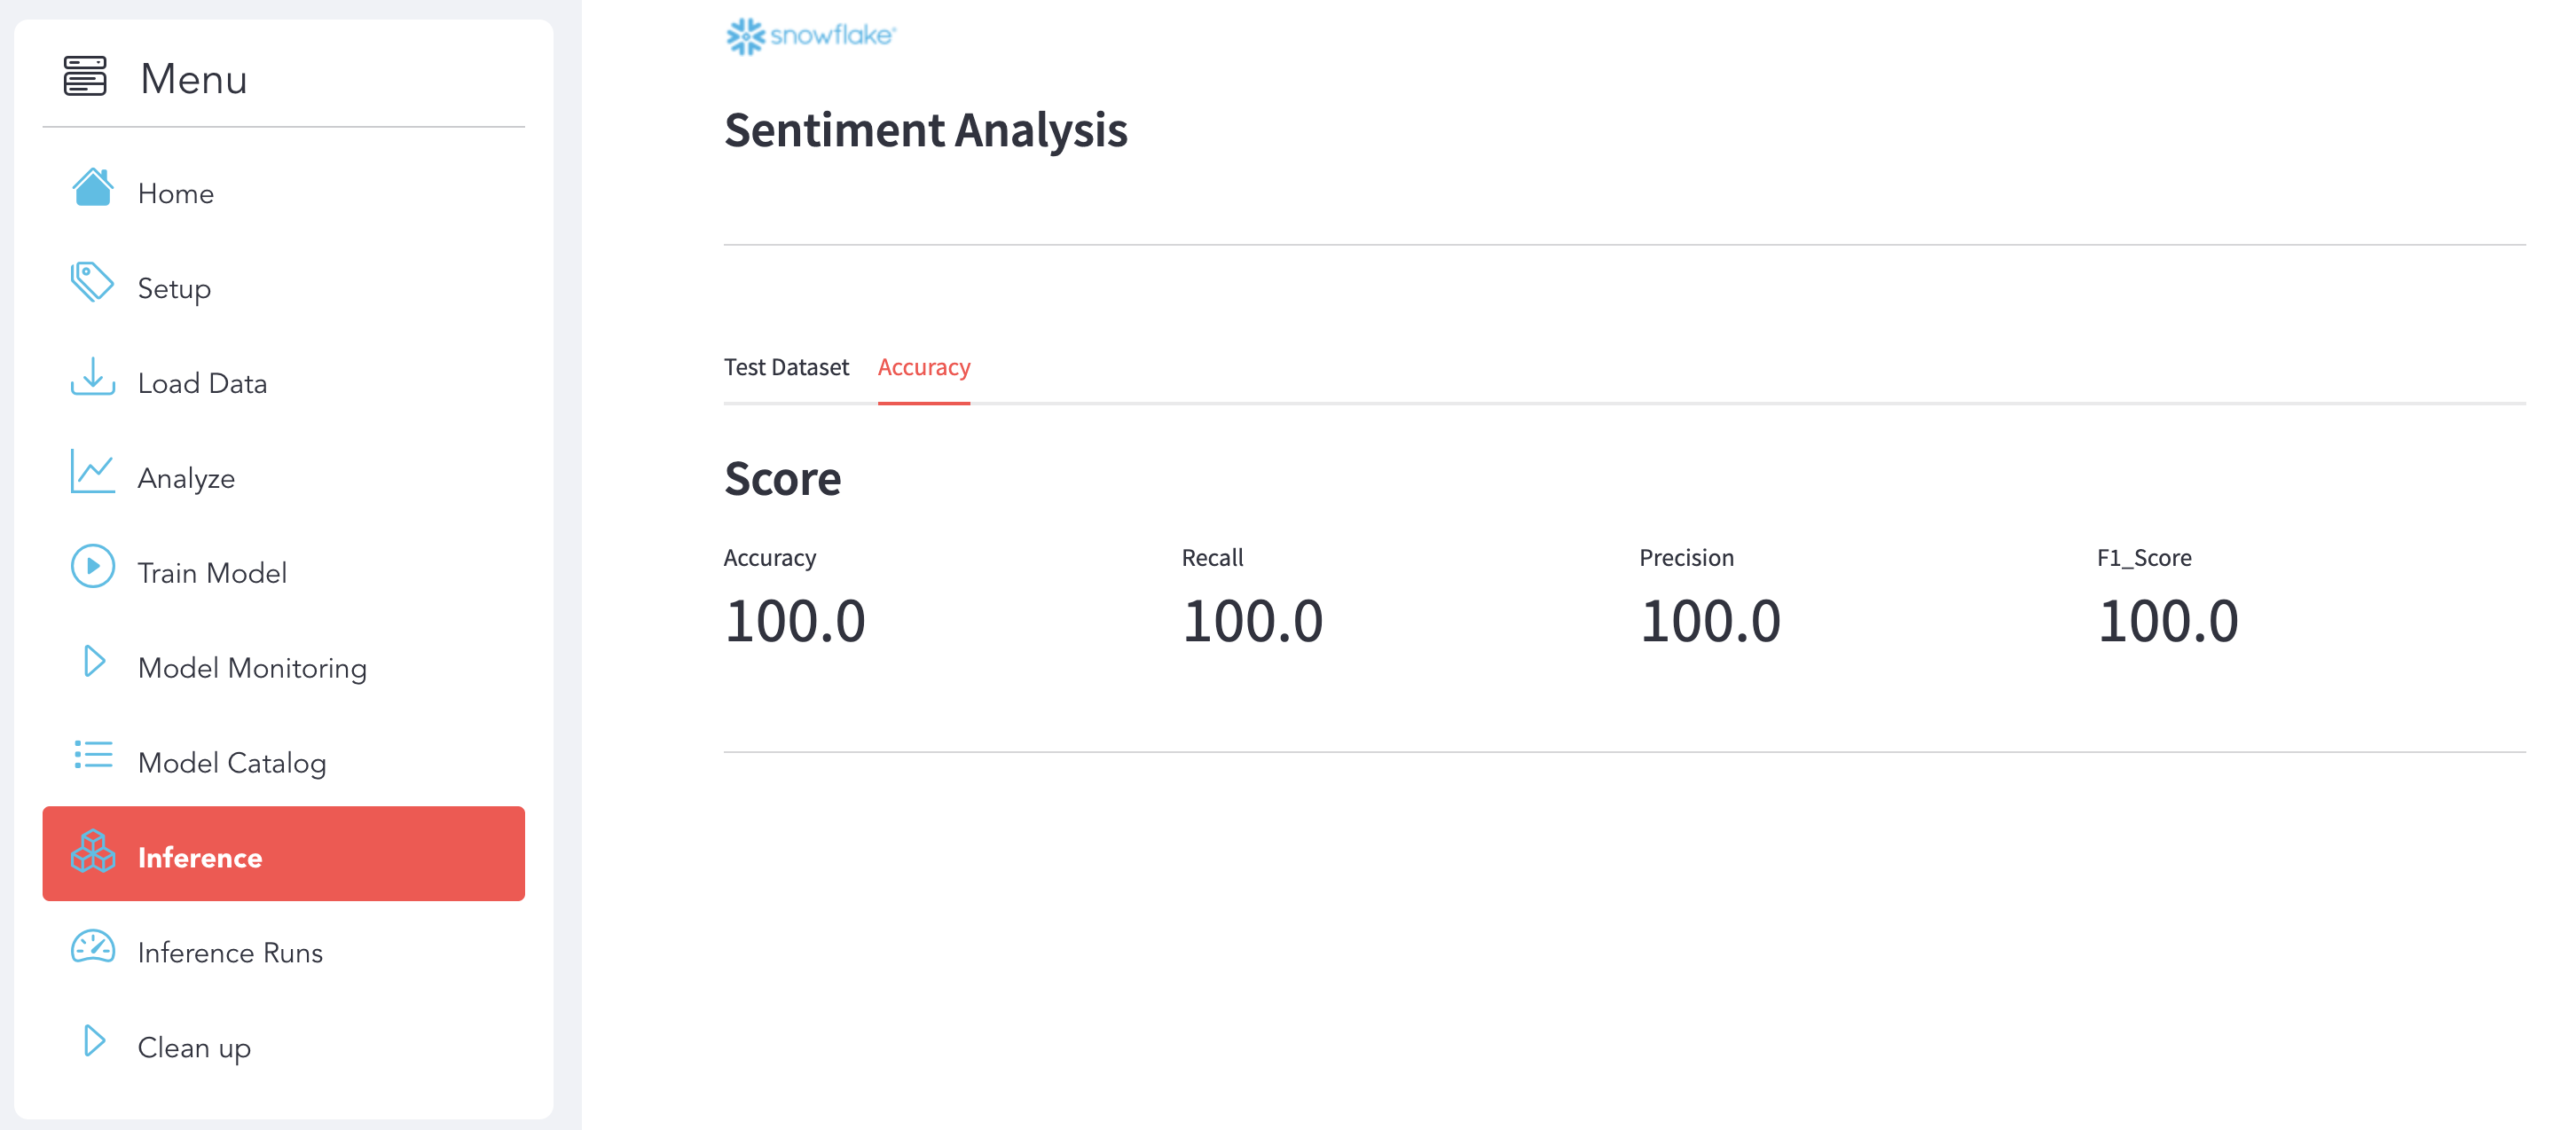
Task: Click the Load Data download icon
Action: [x=93, y=377]
